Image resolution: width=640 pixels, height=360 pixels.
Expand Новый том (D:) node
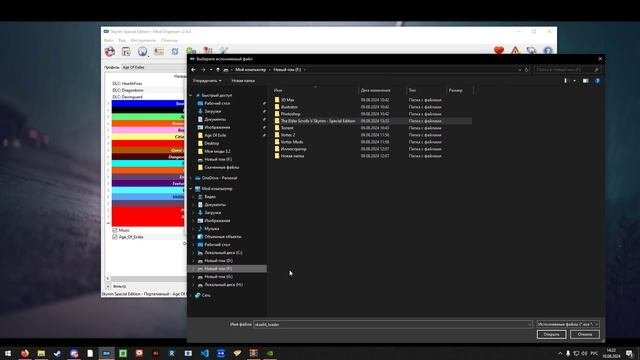click(193, 261)
